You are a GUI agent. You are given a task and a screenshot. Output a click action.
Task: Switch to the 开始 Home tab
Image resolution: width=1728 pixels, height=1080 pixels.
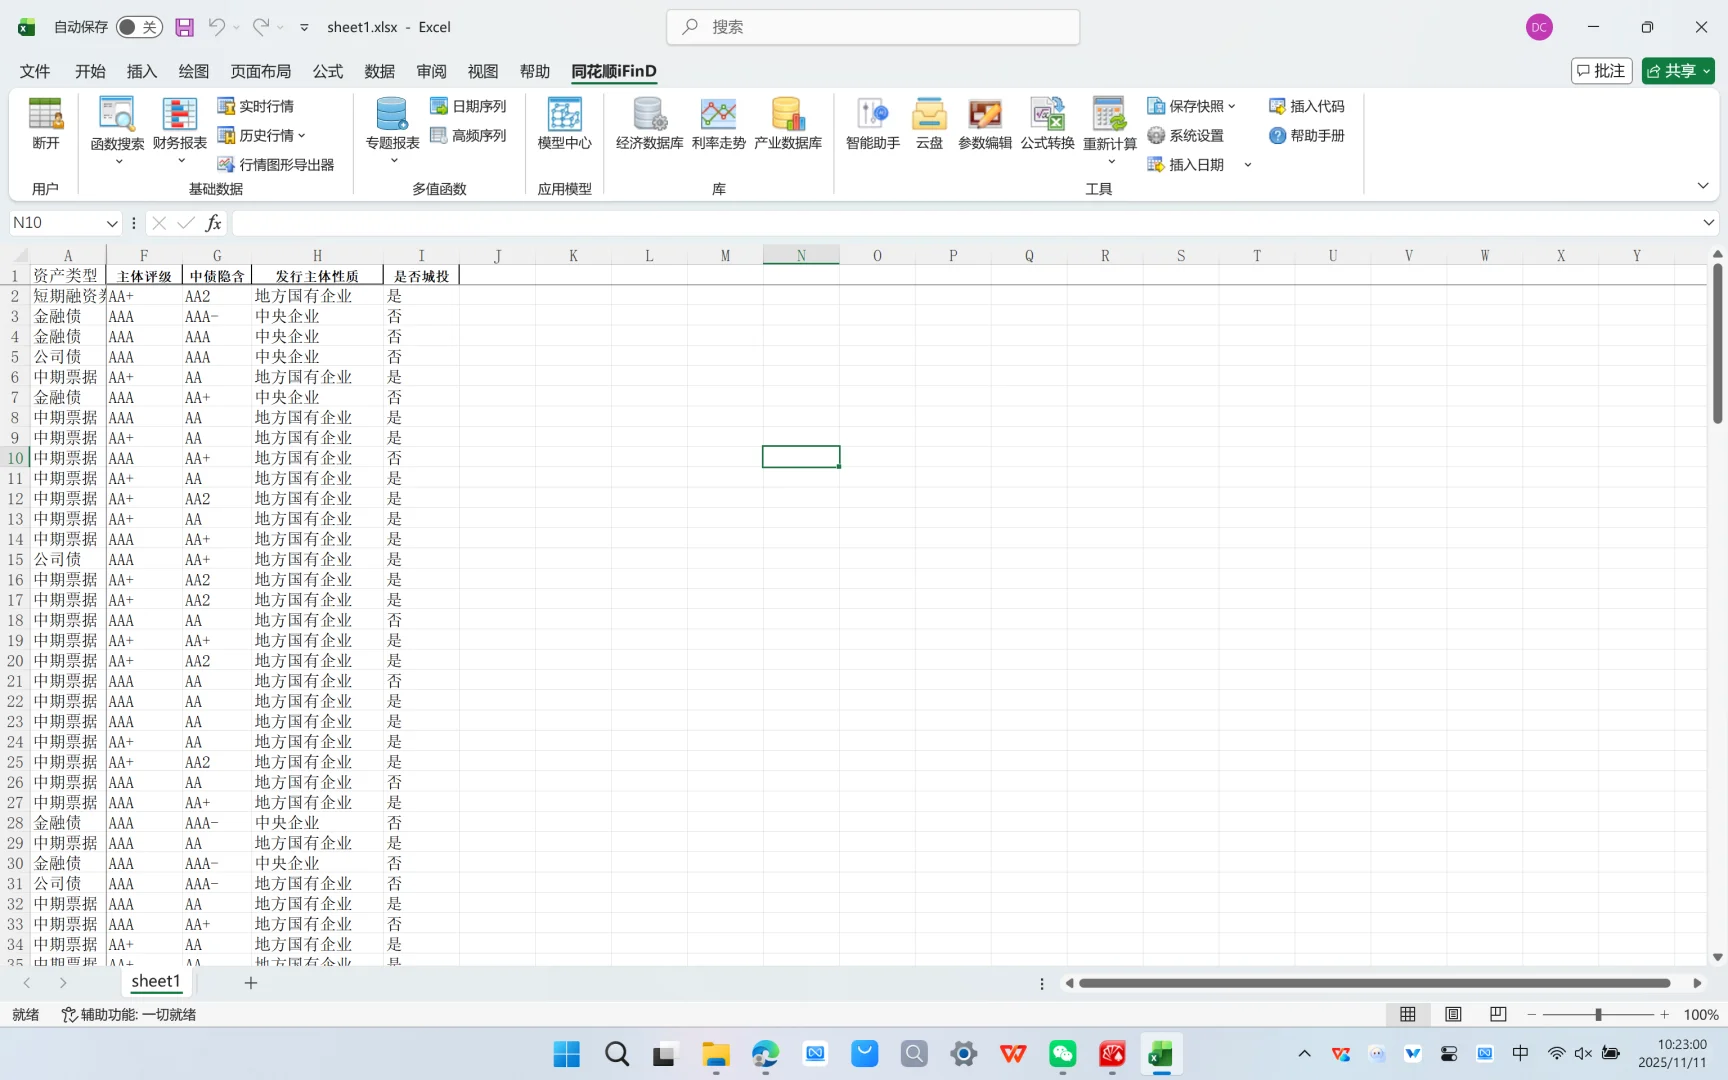[90, 71]
